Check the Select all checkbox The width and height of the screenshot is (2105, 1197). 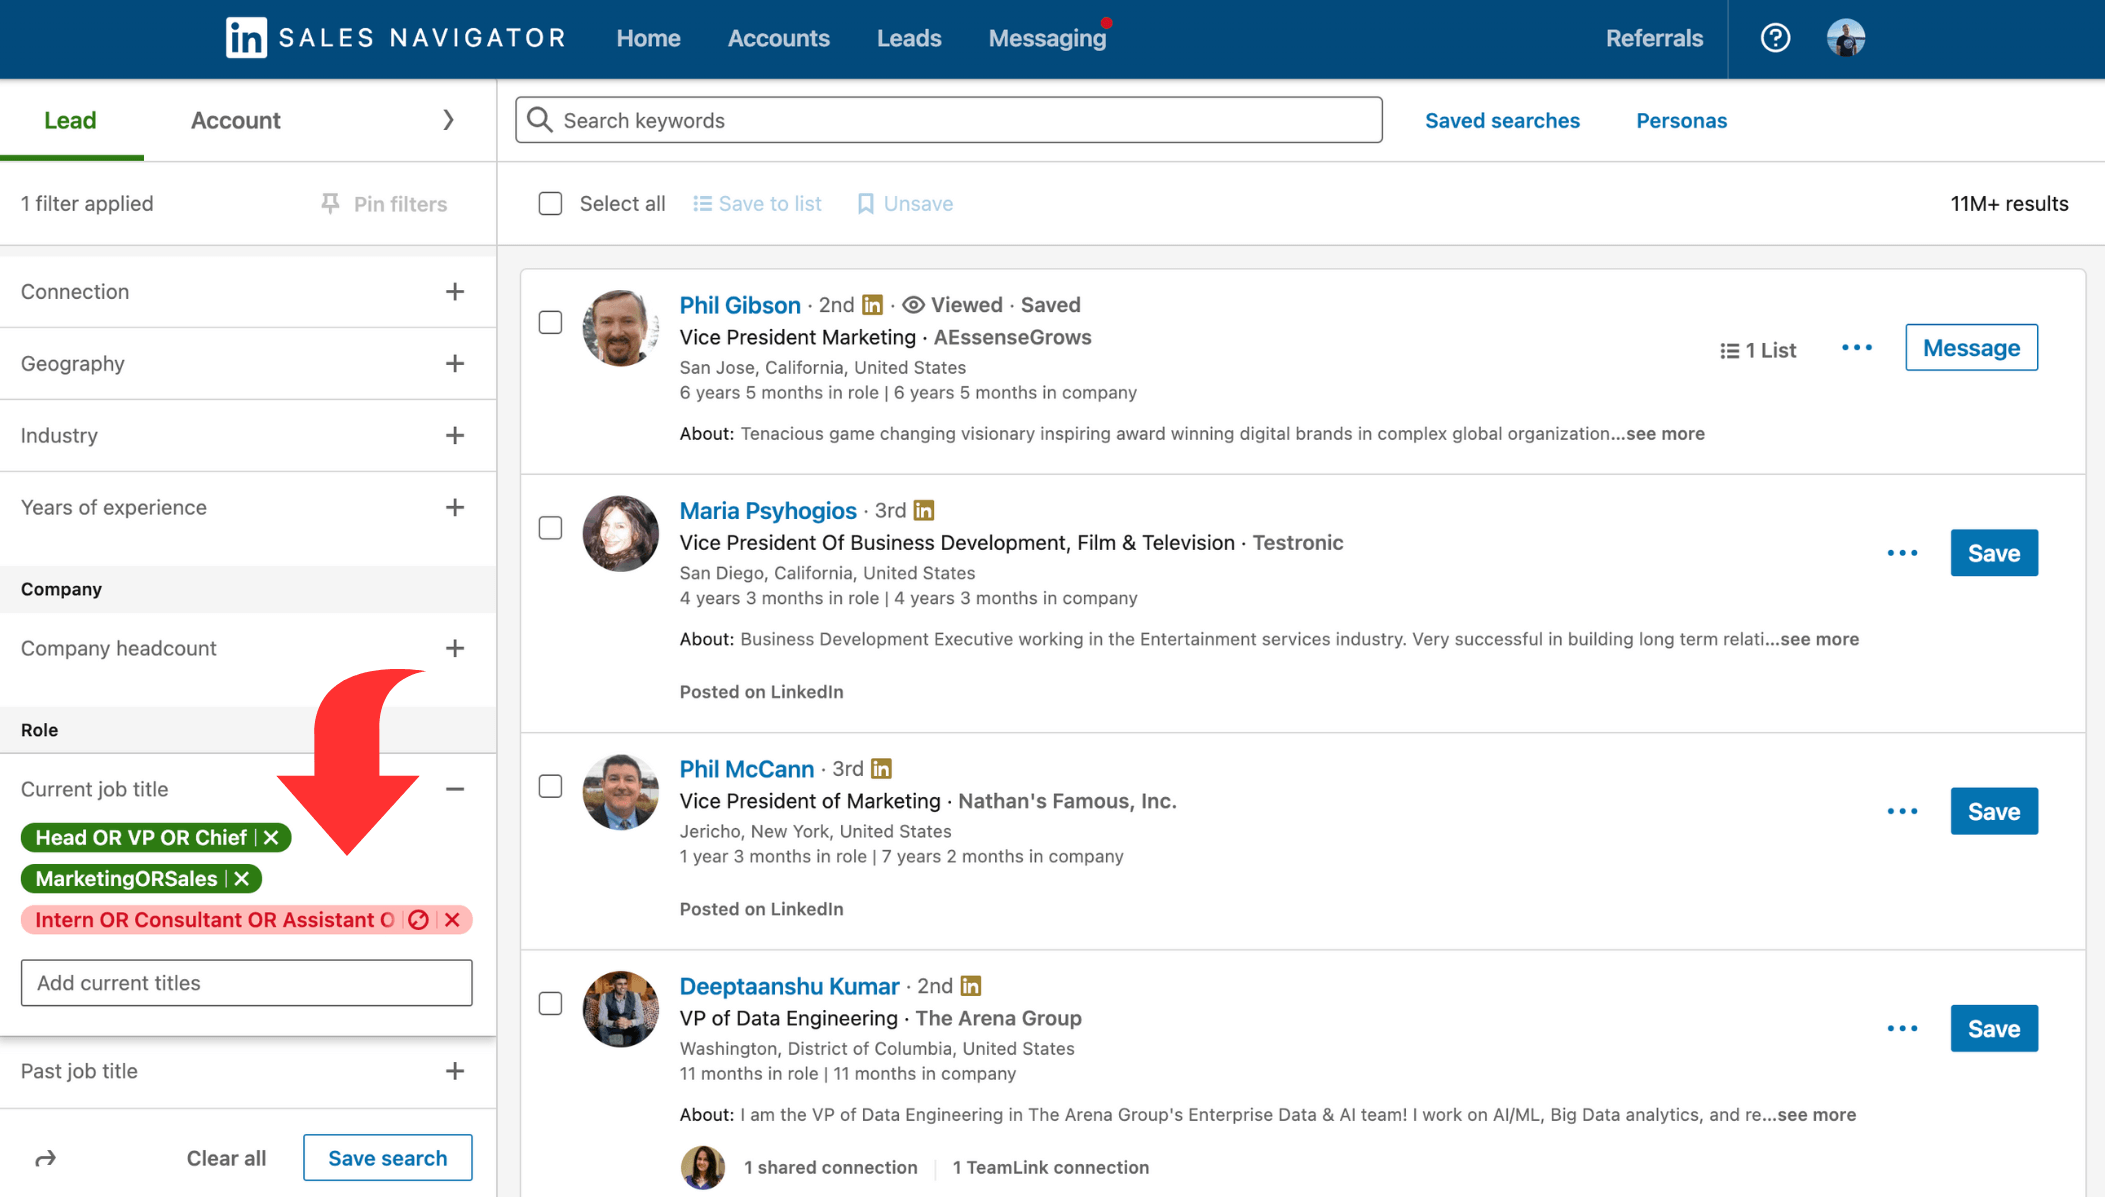(550, 204)
